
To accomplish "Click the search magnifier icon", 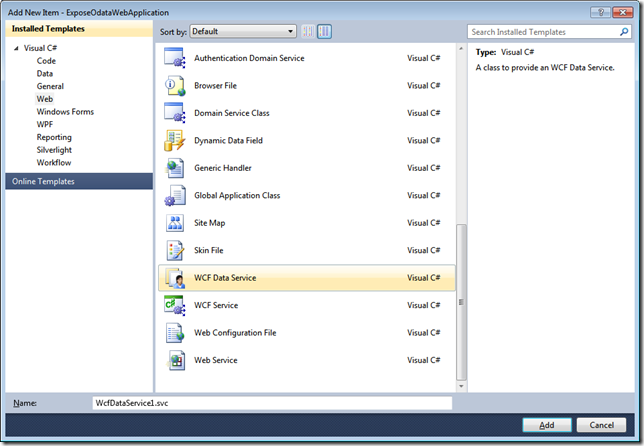I will click(x=624, y=32).
